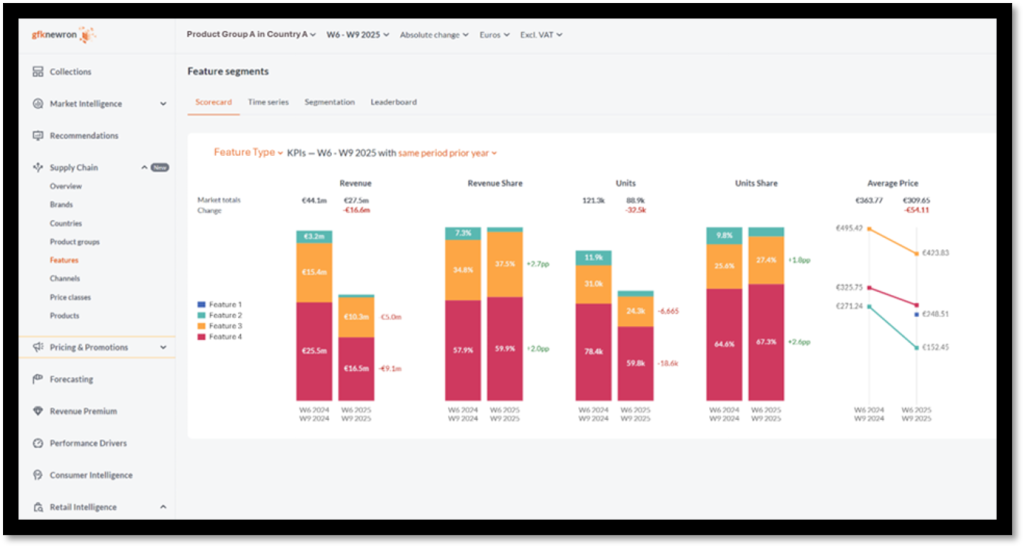Click the Revenue Premium diamond icon
The height and width of the screenshot is (547, 1024).
click(38, 411)
